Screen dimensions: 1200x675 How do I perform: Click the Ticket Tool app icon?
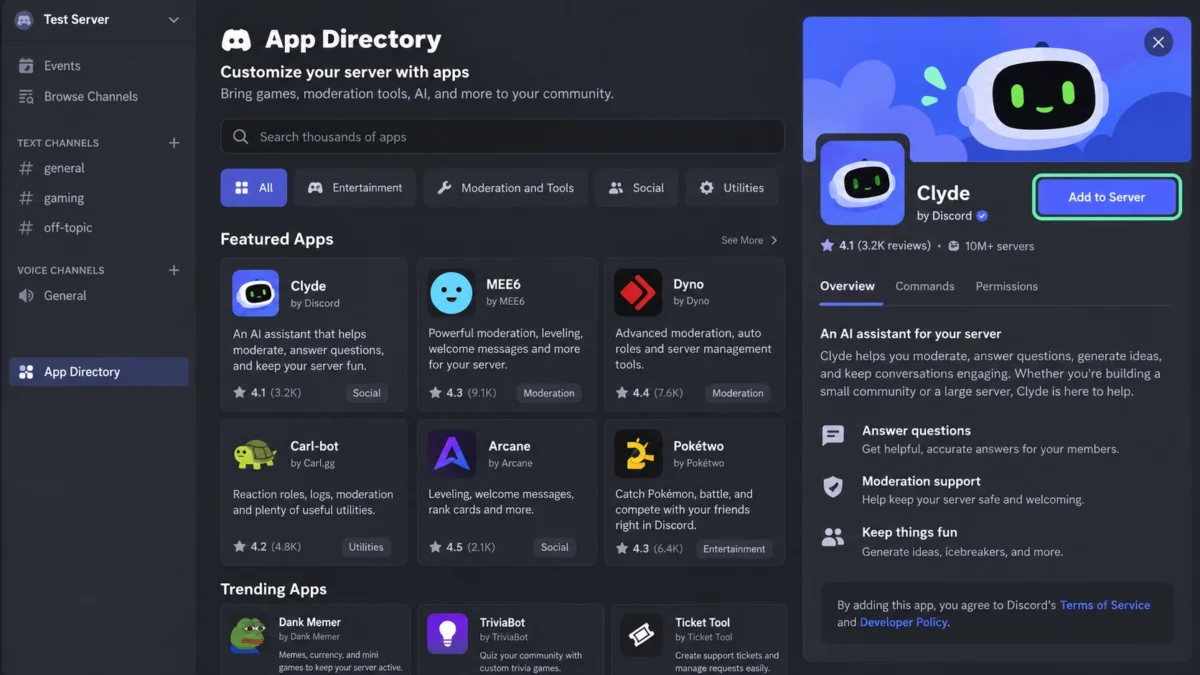tap(641, 634)
